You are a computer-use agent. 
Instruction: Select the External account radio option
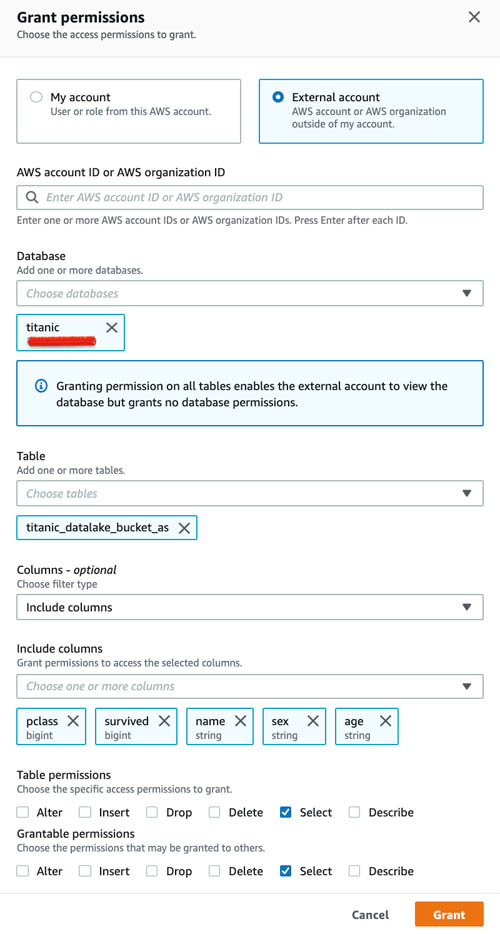pos(278,97)
